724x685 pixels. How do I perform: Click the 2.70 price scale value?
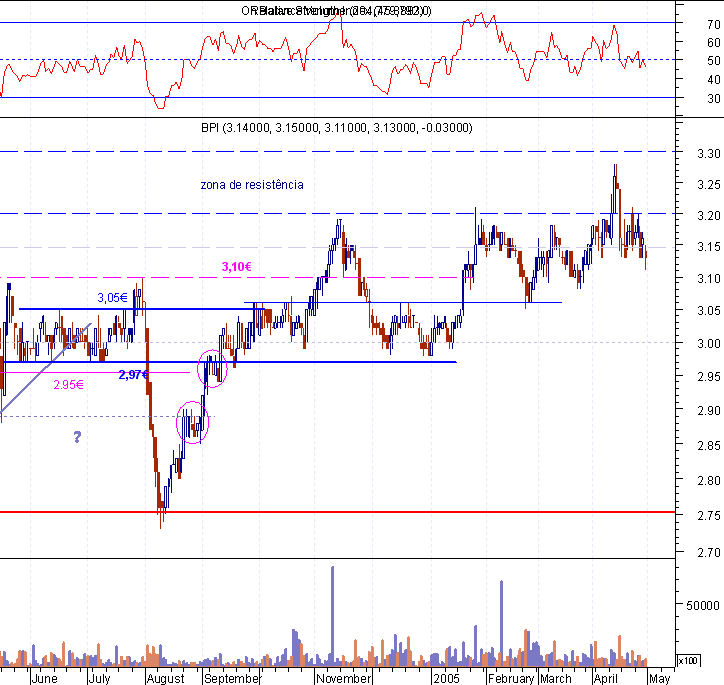[x=709, y=553]
